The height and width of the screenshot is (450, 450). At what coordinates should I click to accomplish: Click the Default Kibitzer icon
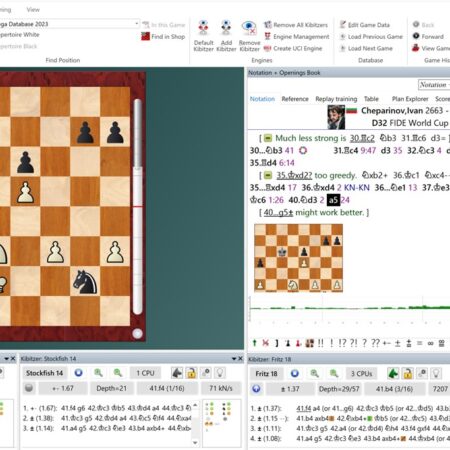203,35
